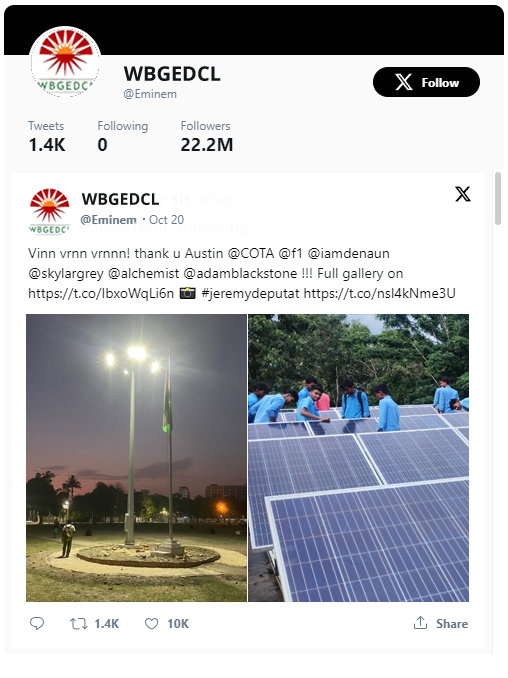508x678 pixels.
Task: Open the @COTA mention in tweet
Action: (x=251, y=253)
